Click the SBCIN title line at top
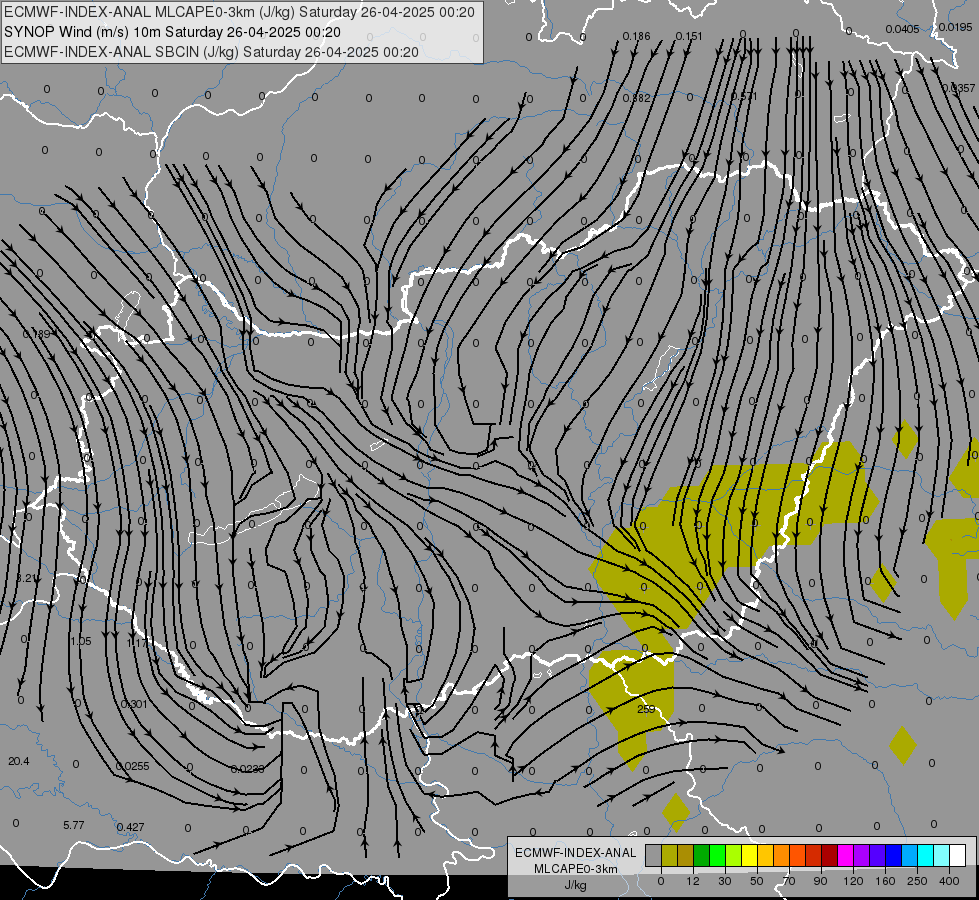Screen dimensions: 979x900 tap(211, 52)
